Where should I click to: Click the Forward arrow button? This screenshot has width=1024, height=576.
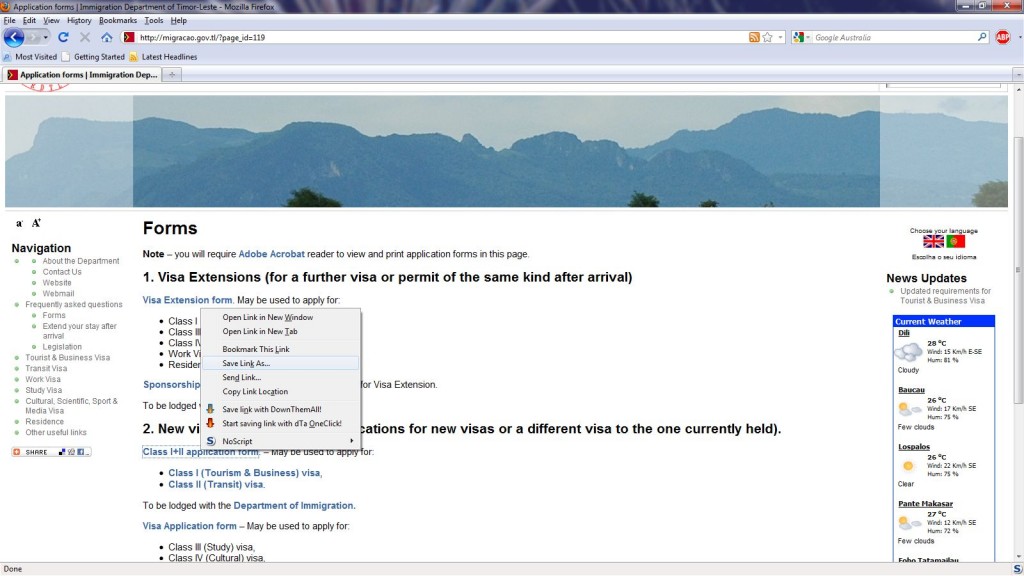pyautogui.click(x=33, y=37)
